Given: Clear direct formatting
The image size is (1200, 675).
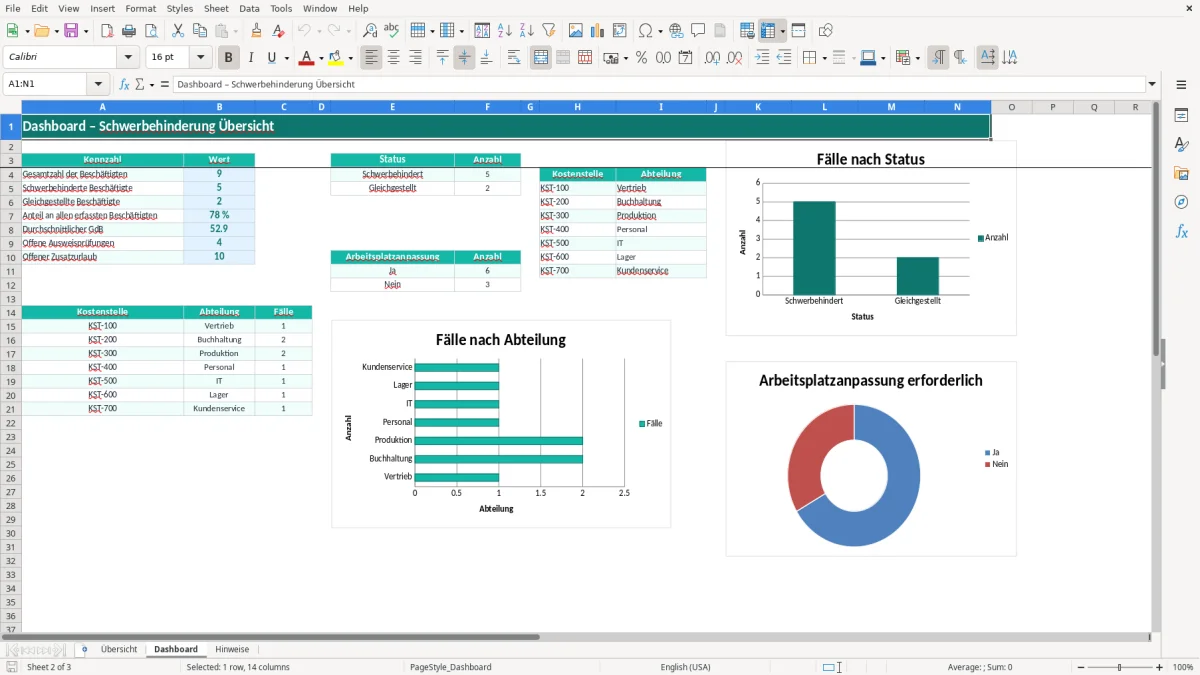Looking at the screenshot, I should coord(279,31).
